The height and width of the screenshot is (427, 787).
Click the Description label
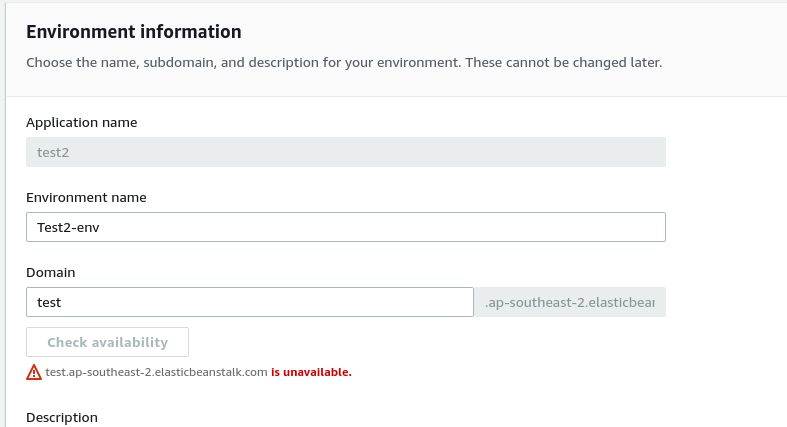[62, 417]
